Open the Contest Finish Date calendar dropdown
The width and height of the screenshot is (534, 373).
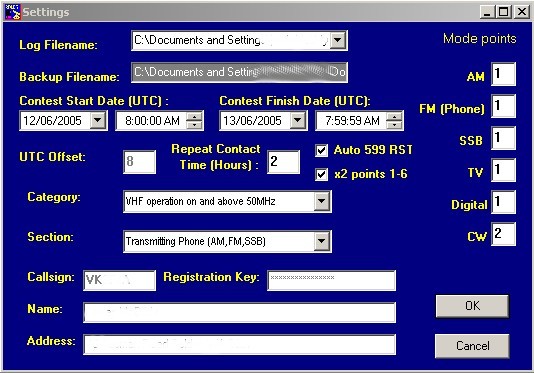pos(298,120)
